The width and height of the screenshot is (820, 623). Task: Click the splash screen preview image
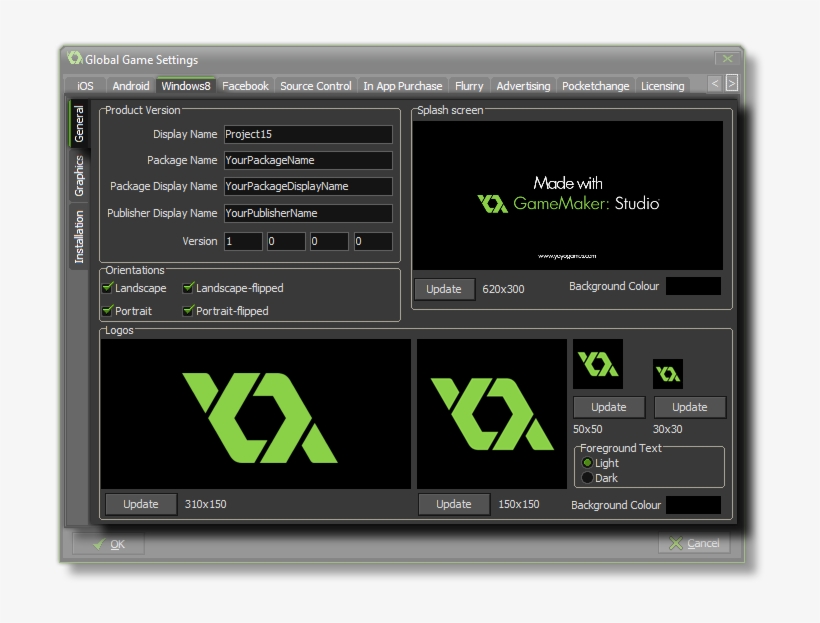click(567, 196)
